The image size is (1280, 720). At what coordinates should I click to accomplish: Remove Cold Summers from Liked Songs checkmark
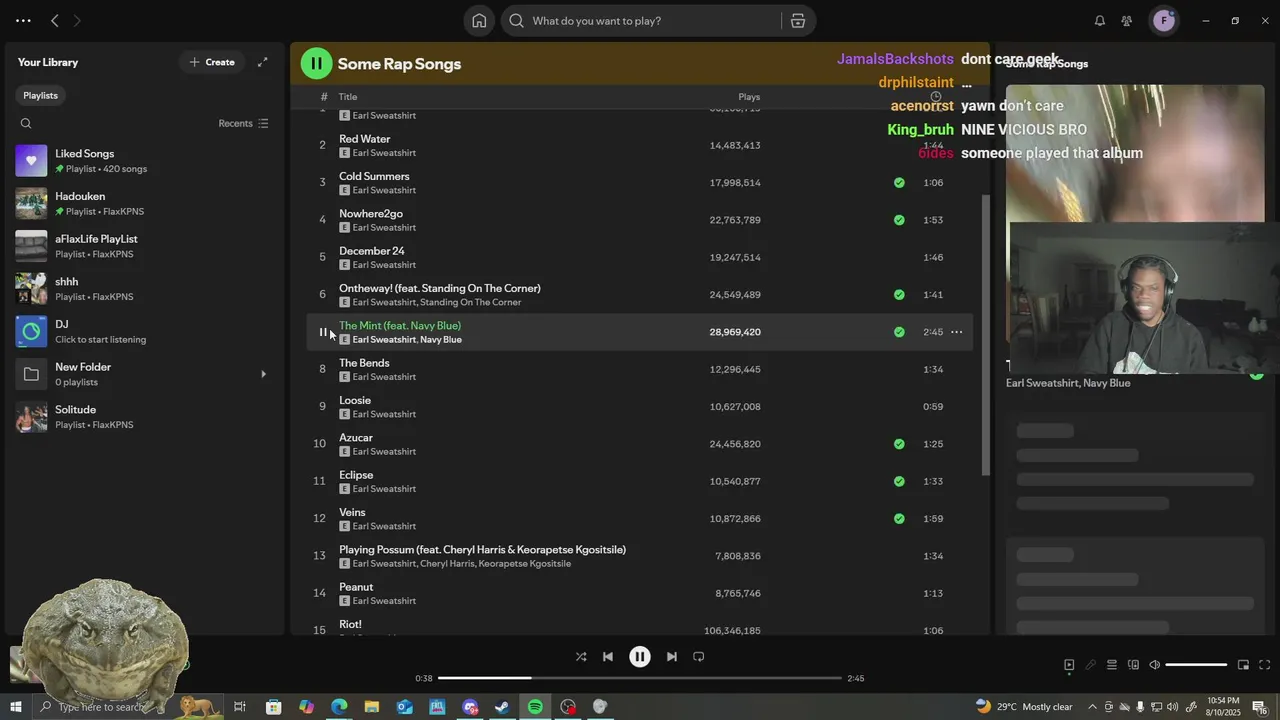[x=899, y=183]
